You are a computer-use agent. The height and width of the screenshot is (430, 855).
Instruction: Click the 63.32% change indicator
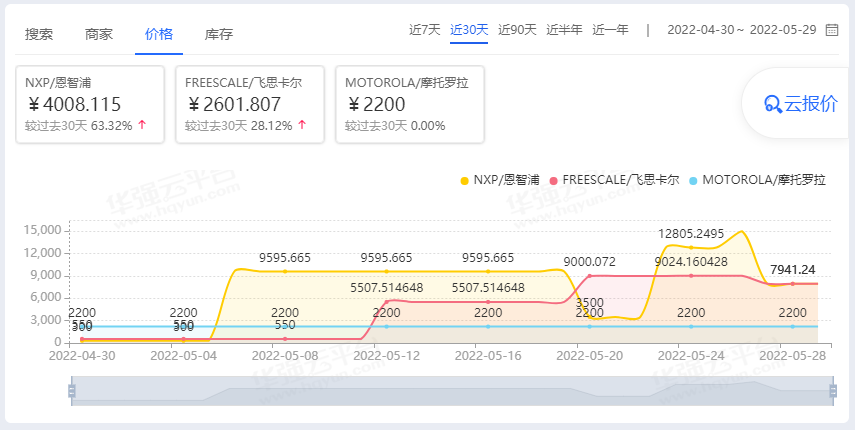click(x=119, y=126)
